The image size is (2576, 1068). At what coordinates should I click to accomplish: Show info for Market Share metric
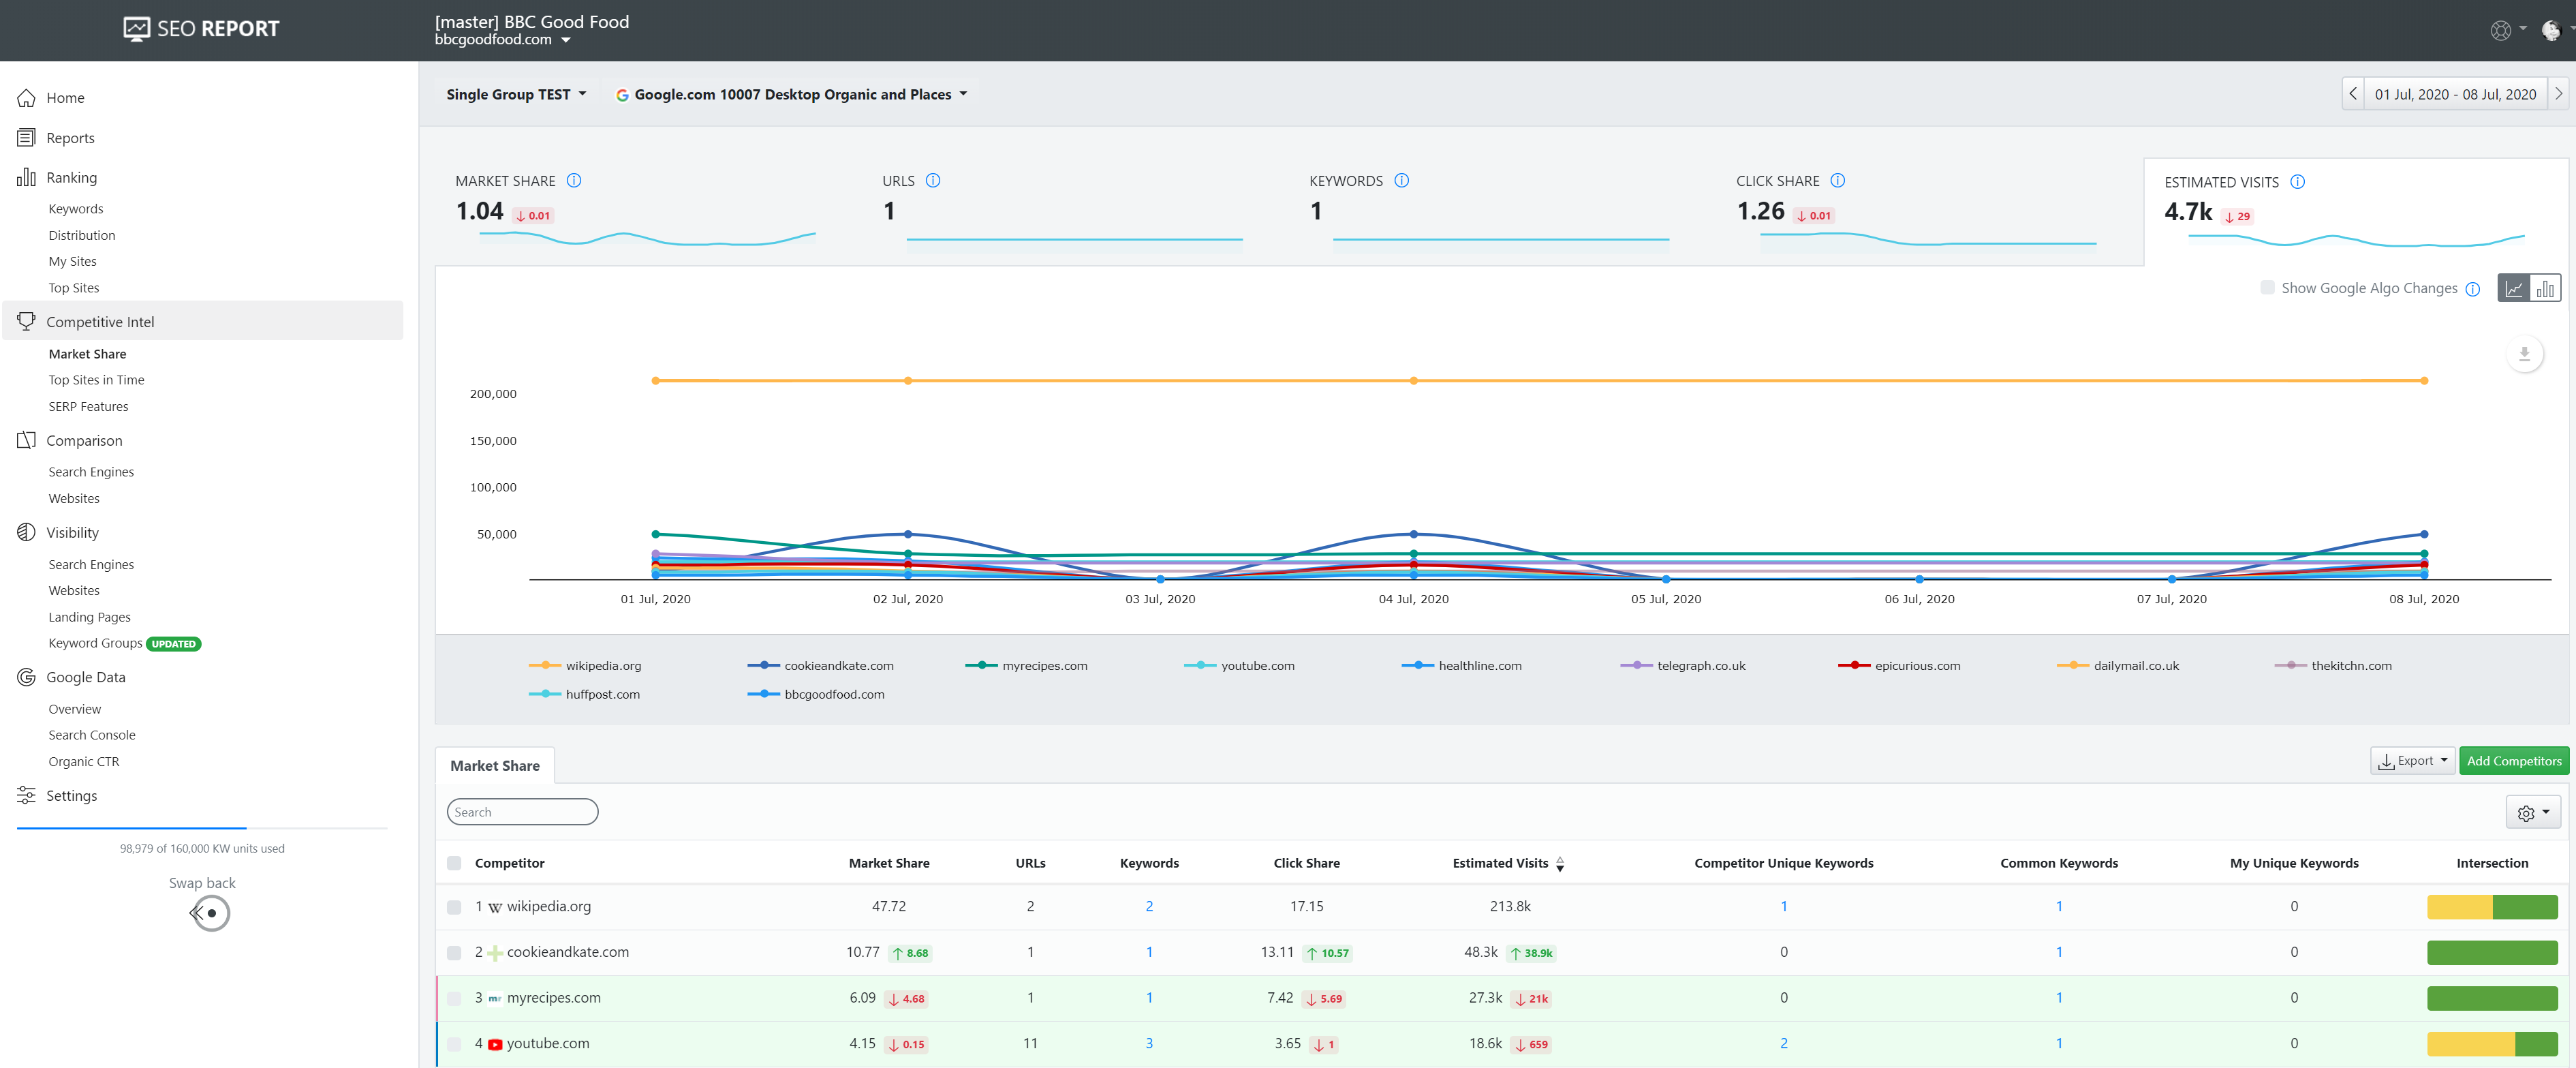[x=574, y=181]
